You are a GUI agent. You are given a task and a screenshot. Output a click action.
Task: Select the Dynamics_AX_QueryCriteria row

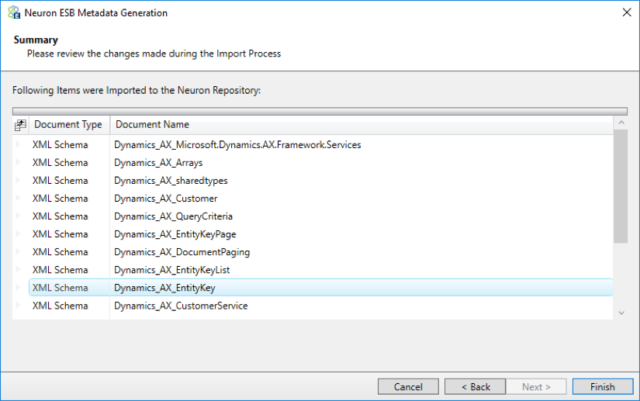tap(321, 216)
